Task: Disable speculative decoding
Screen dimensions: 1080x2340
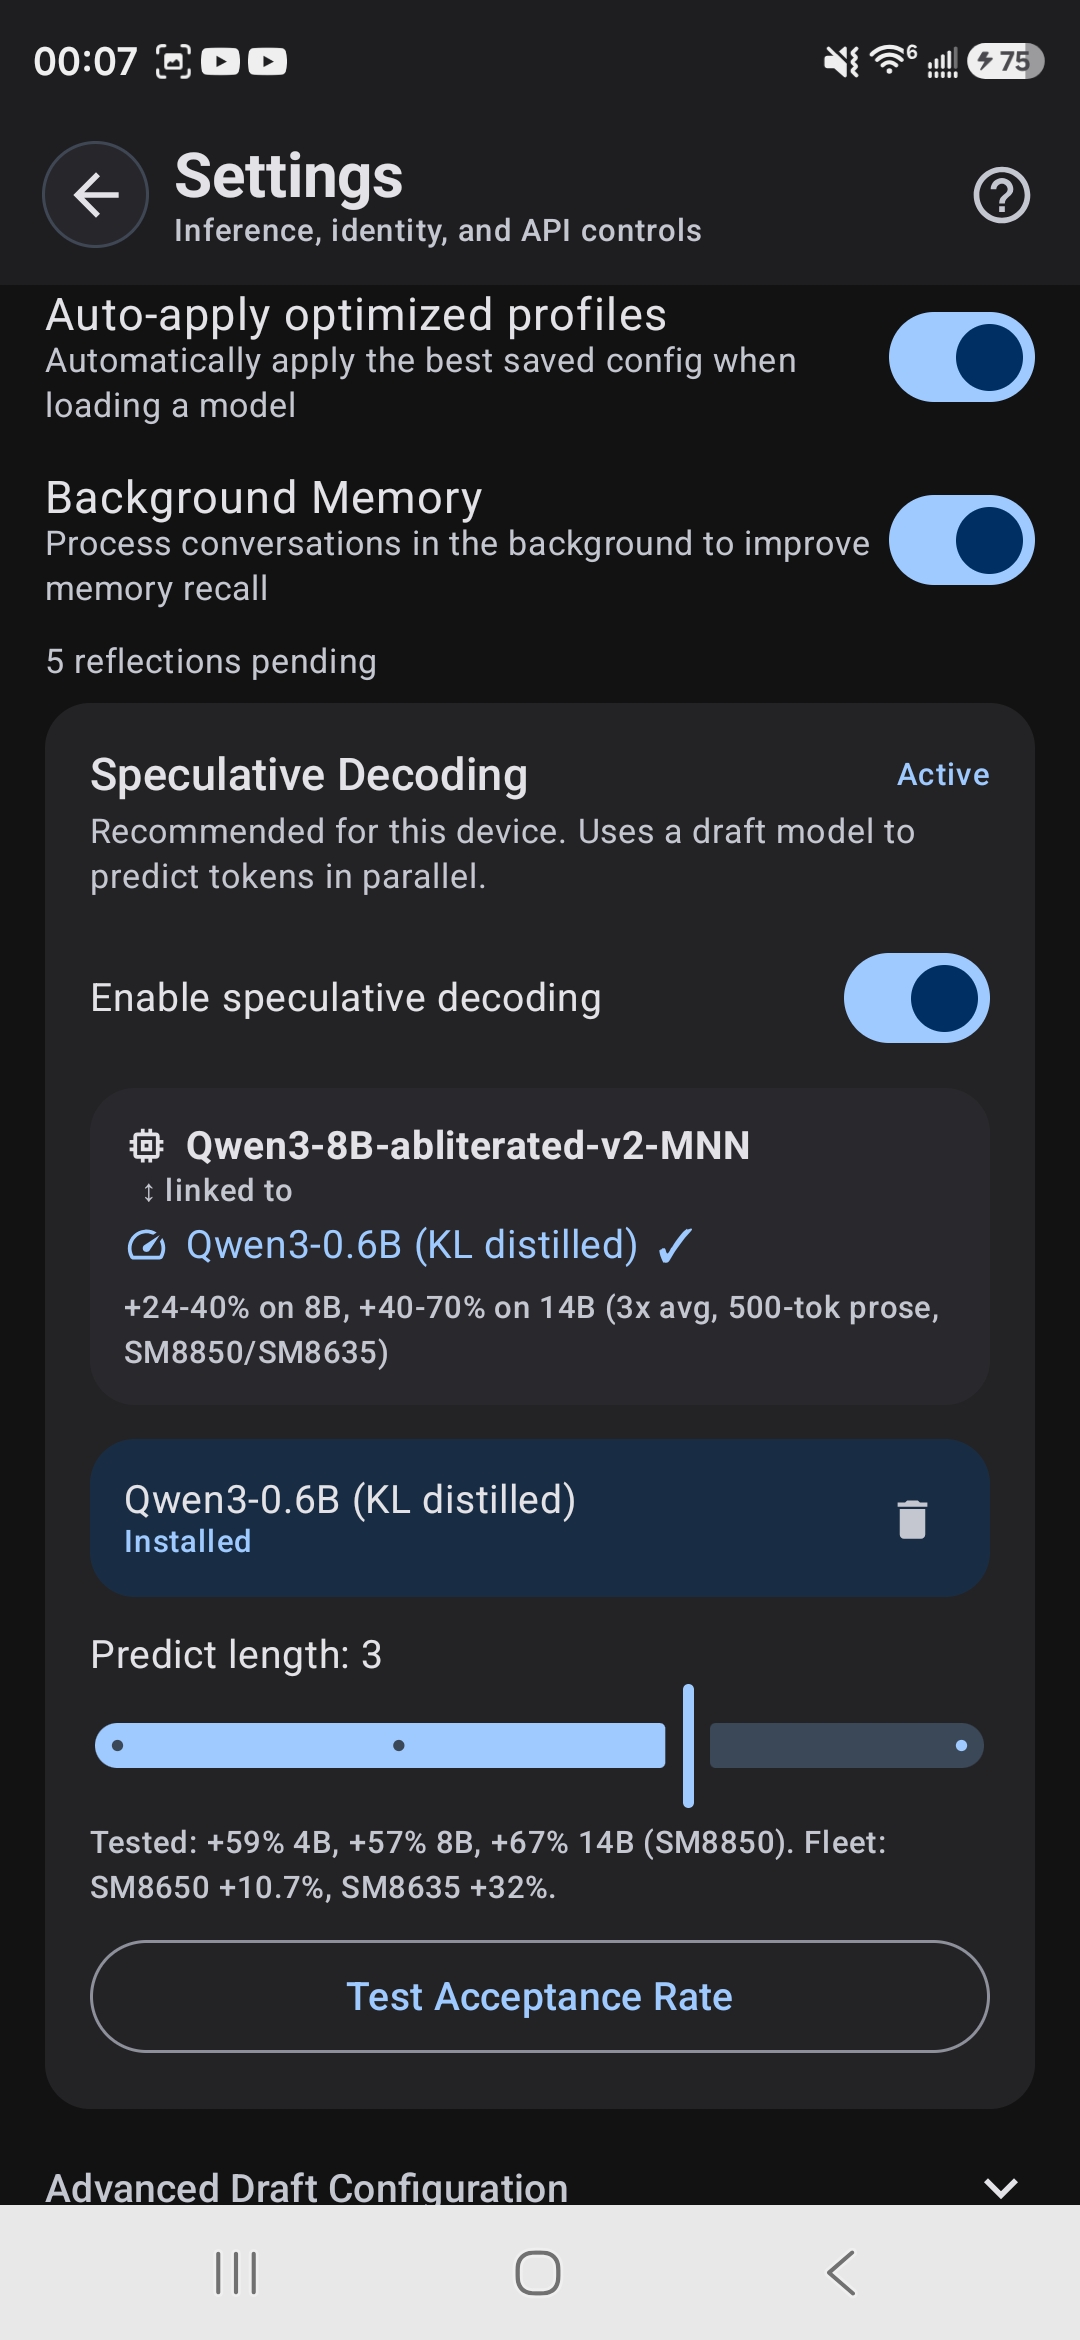Action: 916,997
